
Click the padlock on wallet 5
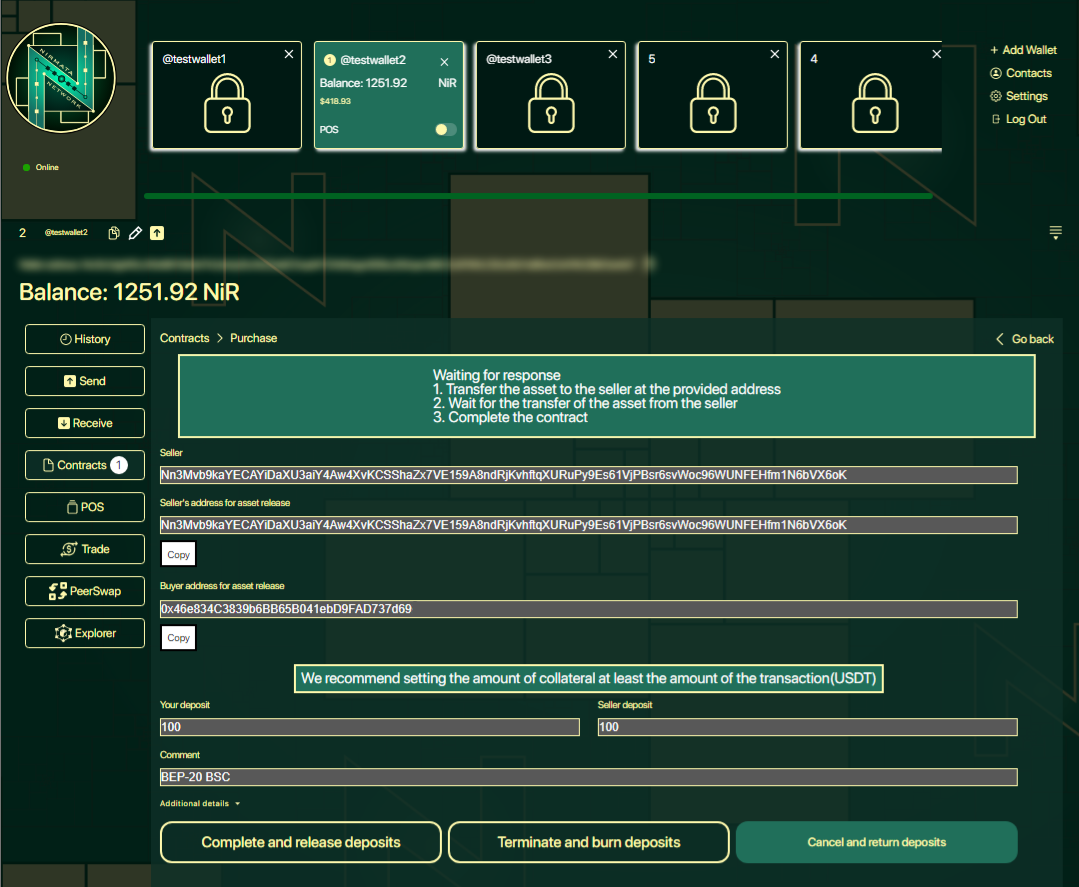tap(712, 103)
